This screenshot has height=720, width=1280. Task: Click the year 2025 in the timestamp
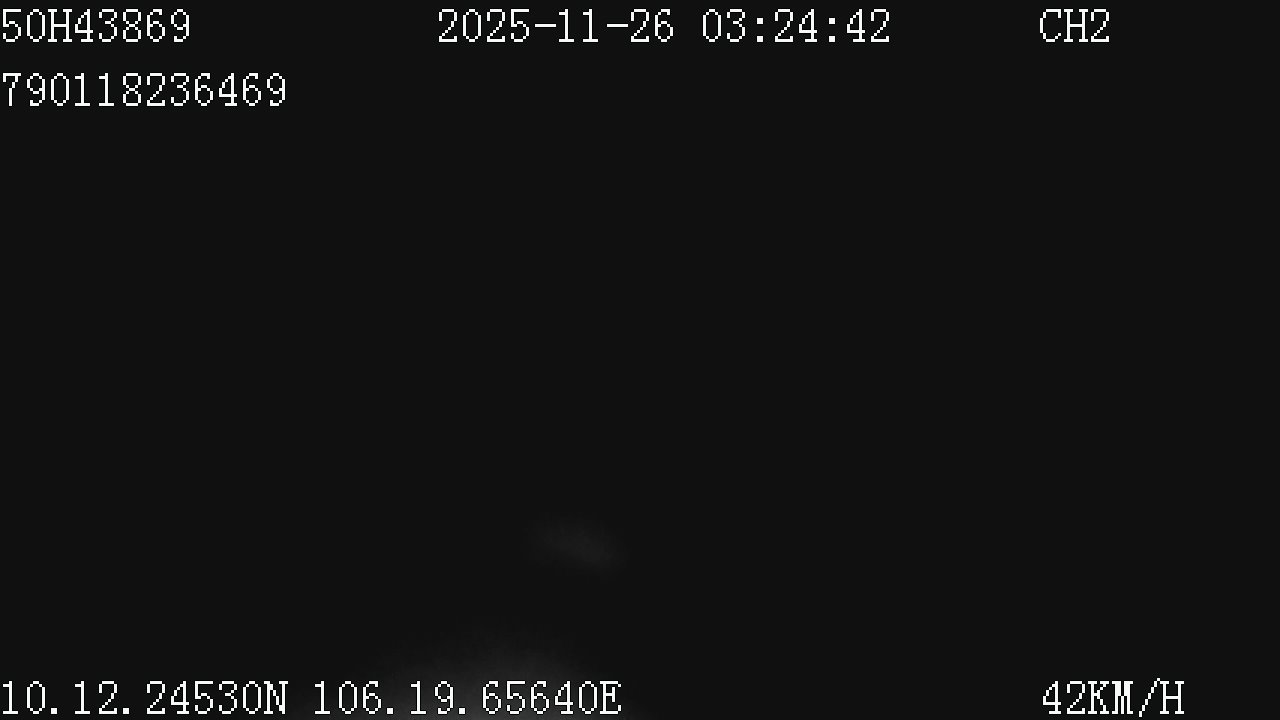coord(483,27)
